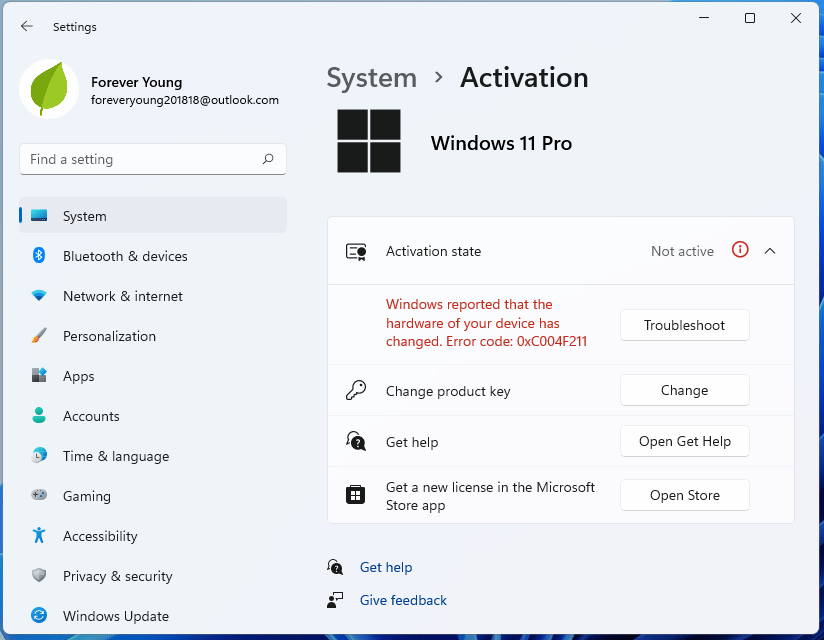This screenshot has height=640, width=824.
Task: Click the Windows 11 Pro edition label
Action: (x=501, y=143)
